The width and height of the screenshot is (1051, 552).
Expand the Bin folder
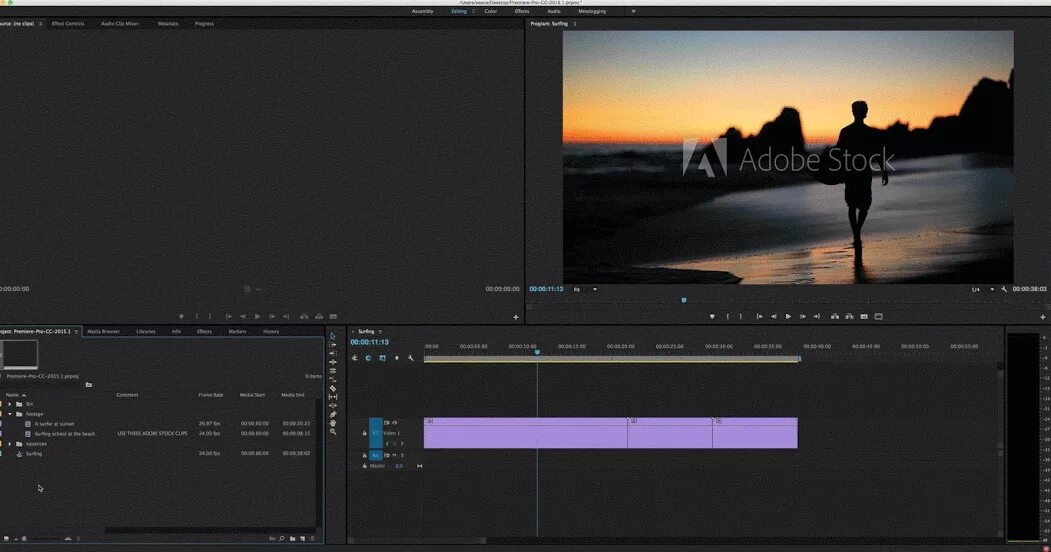10,404
